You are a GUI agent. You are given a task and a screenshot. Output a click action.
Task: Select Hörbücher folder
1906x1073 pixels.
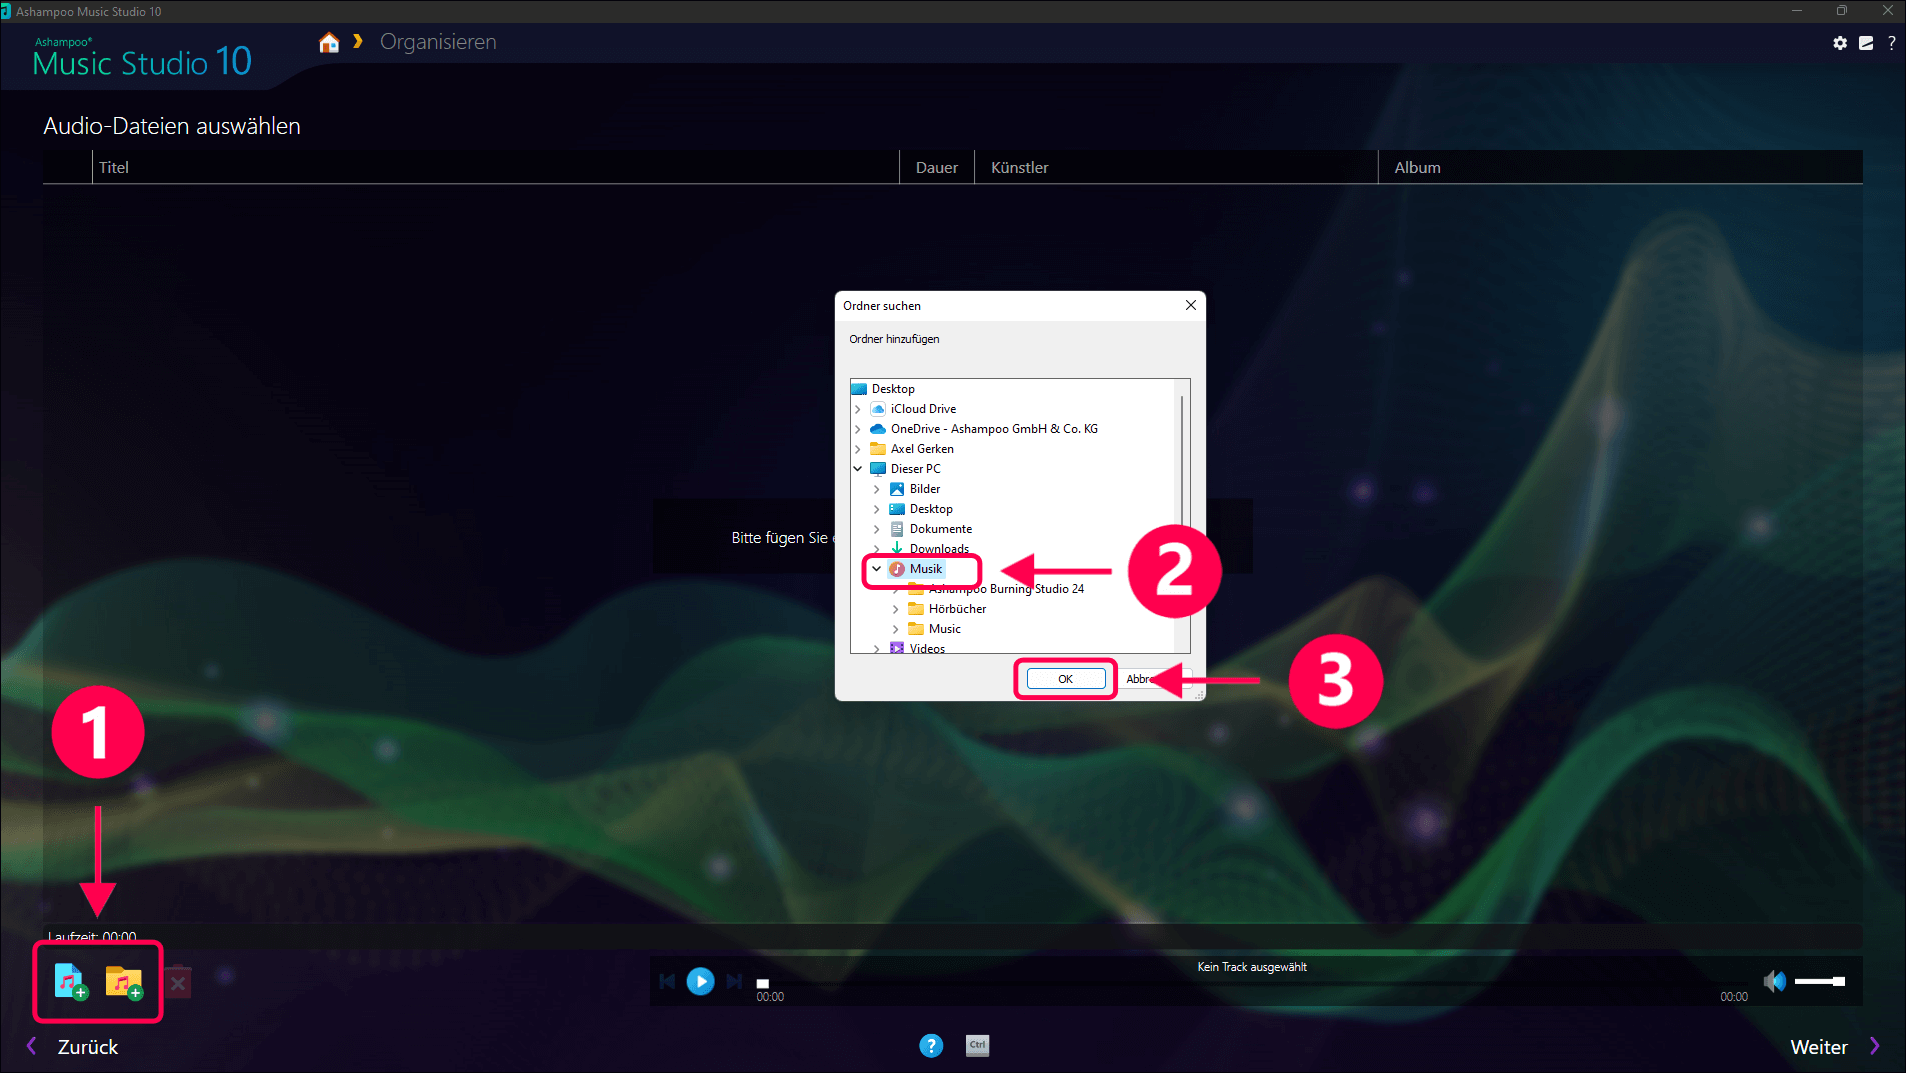(x=957, y=609)
